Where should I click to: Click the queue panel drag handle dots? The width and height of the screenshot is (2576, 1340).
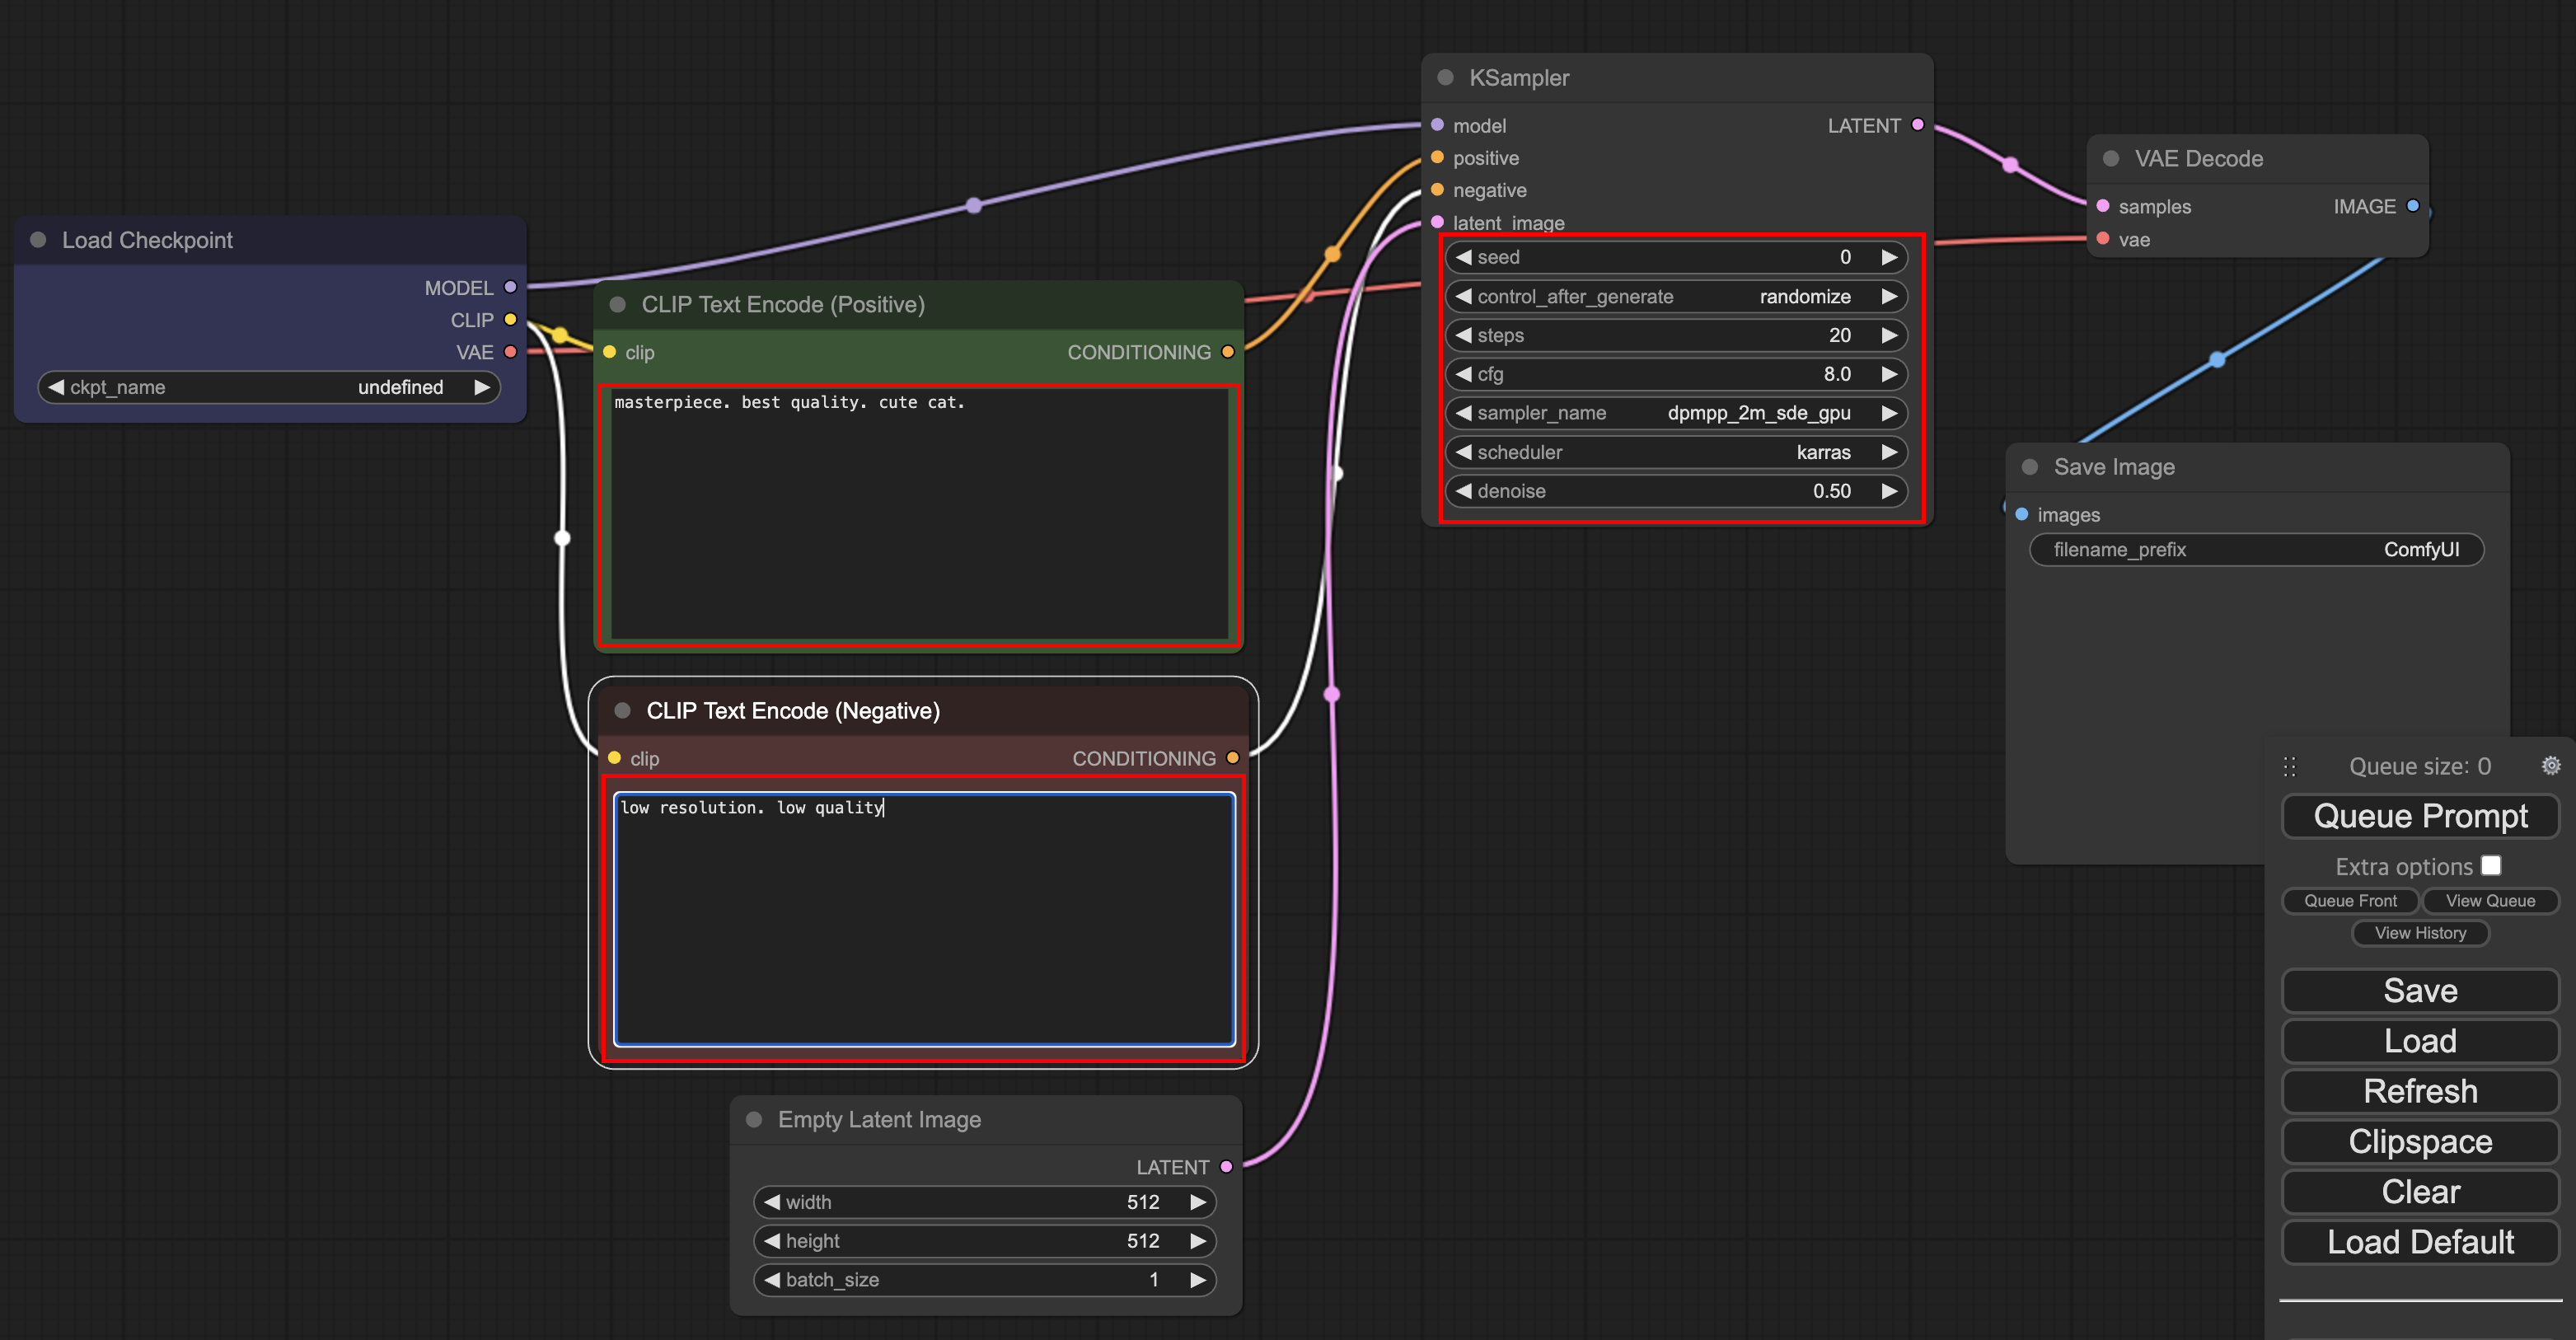(x=2289, y=767)
